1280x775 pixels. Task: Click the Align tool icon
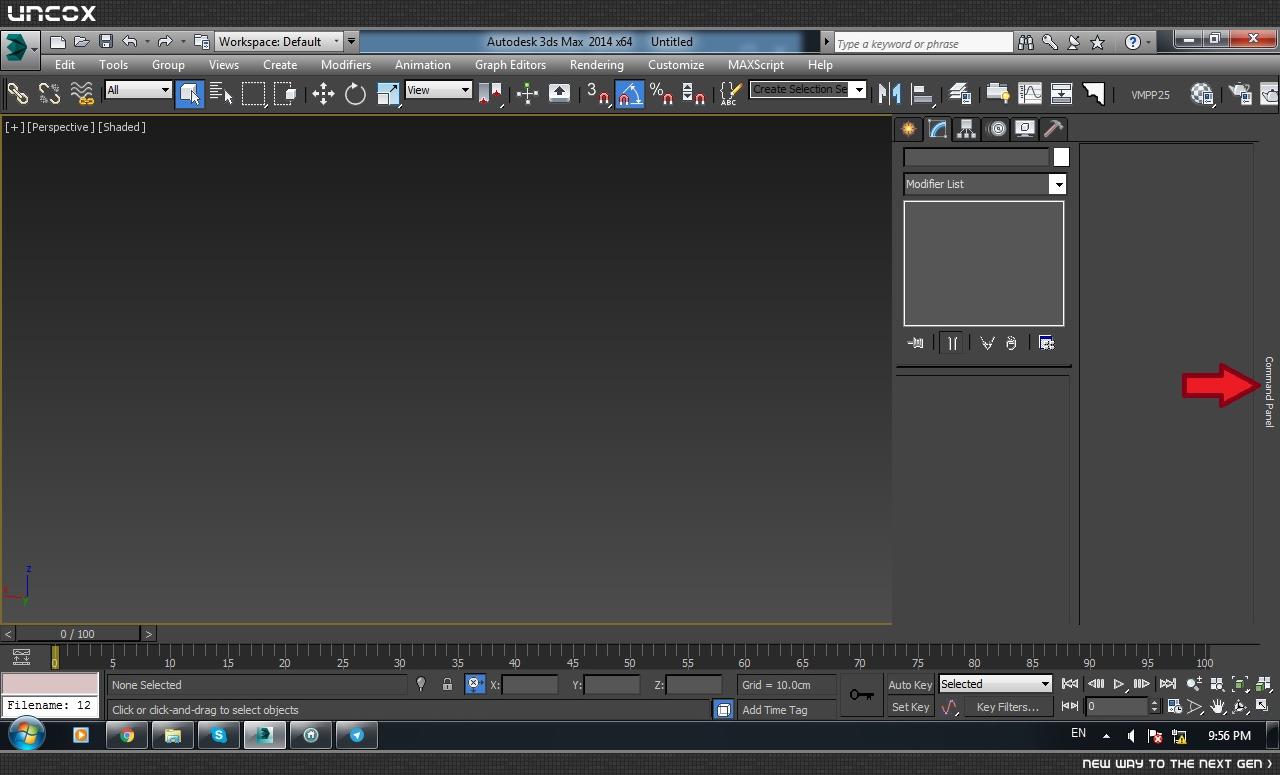coord(922,94)
